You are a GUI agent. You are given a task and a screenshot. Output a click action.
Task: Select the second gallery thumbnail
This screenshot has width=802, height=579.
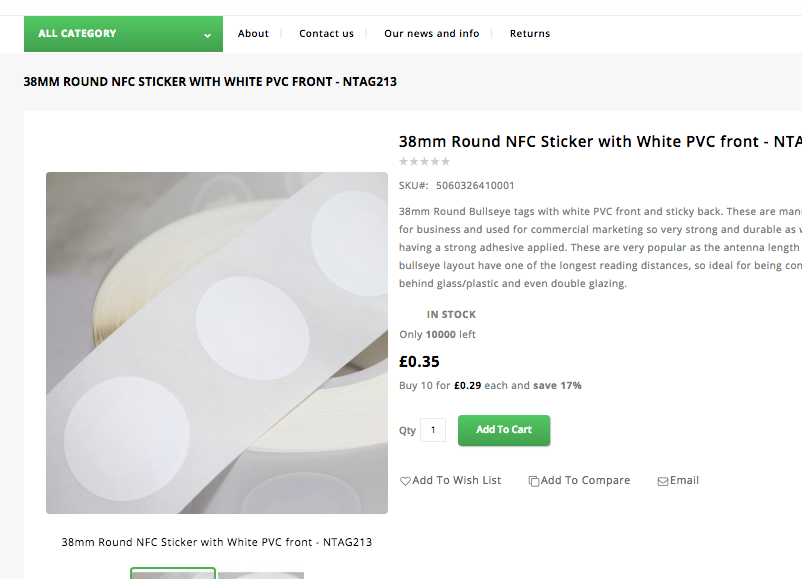pyautogui.click(x=261, y=574)
